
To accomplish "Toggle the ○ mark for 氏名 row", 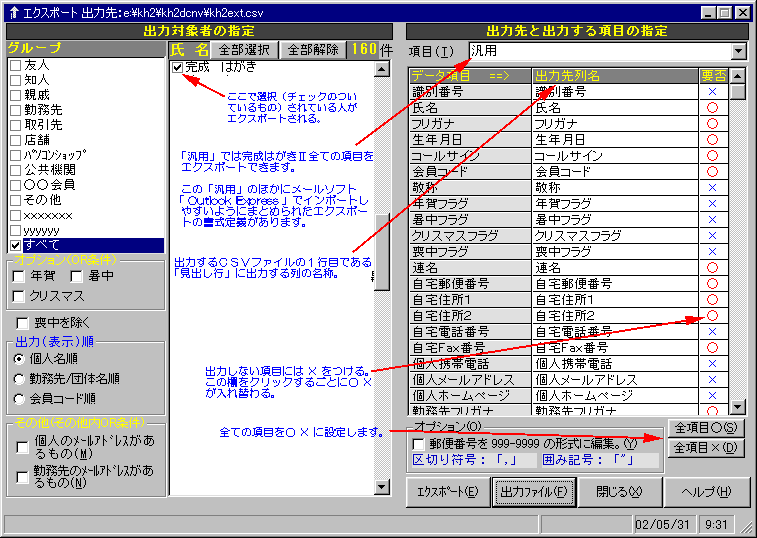I will coord(712,107).
